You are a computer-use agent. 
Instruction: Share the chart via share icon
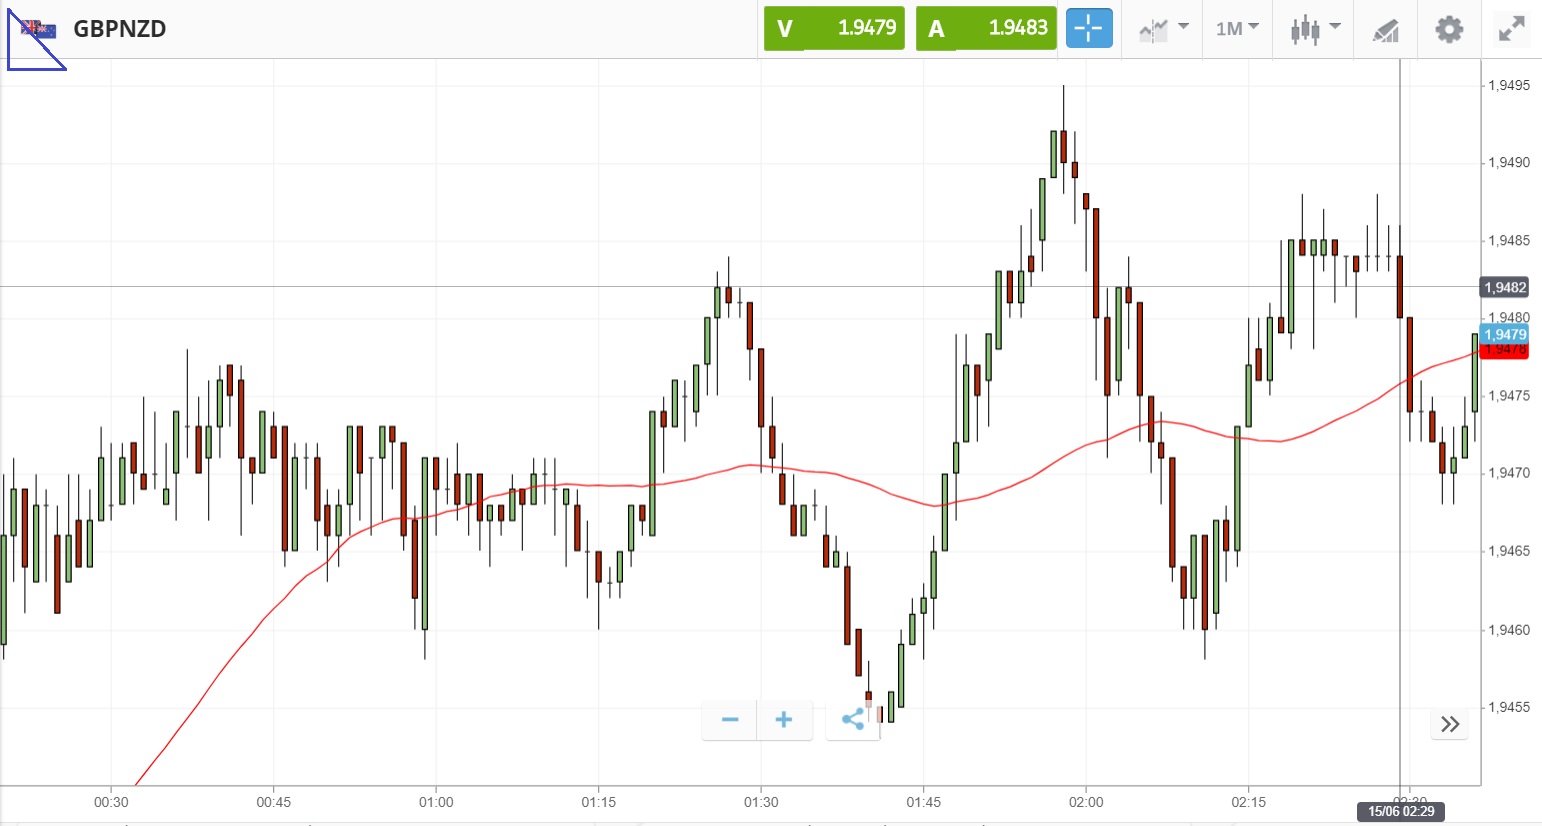(x=853, y=720)
